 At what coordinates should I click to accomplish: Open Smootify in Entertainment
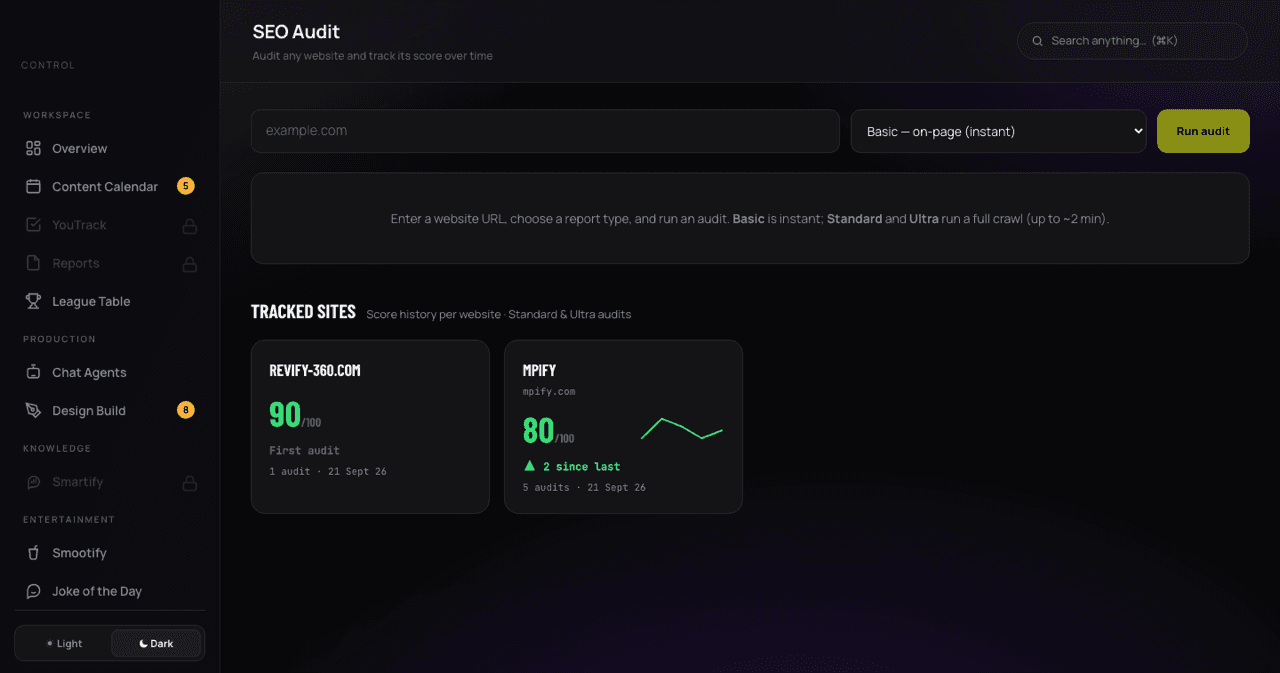pos(110,553)
